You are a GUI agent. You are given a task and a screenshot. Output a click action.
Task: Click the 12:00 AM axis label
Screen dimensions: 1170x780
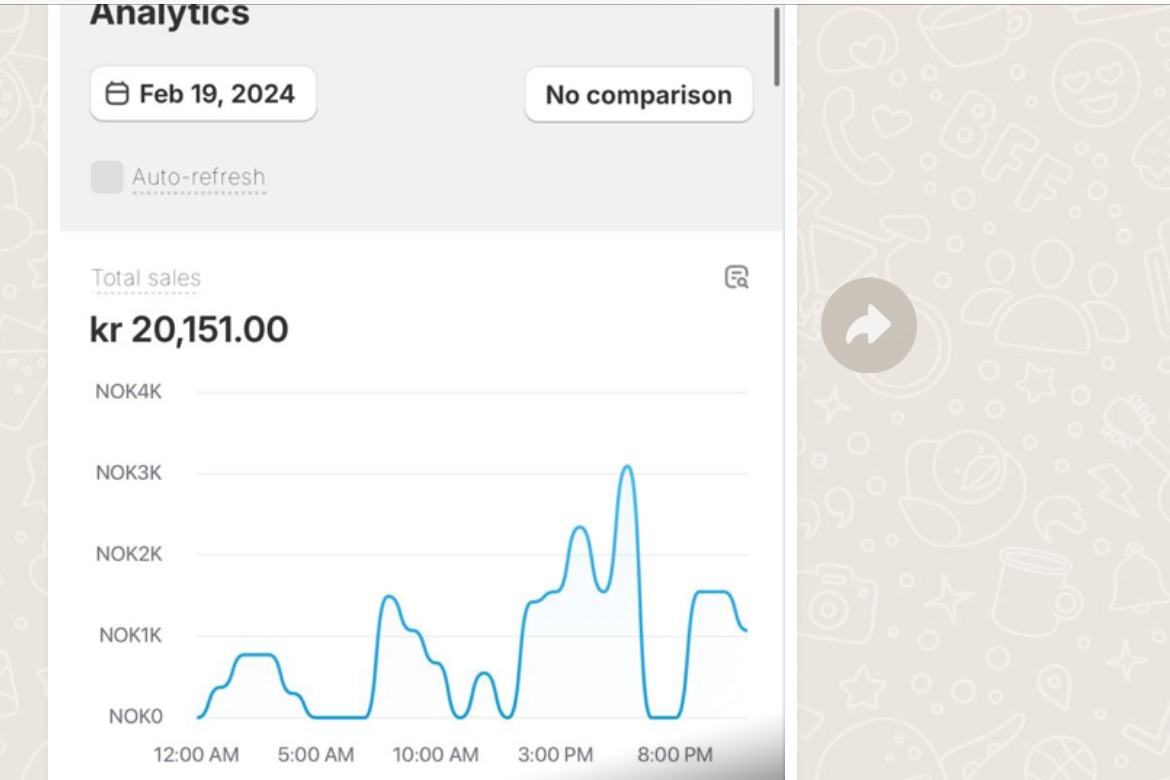tap(196, 755)
